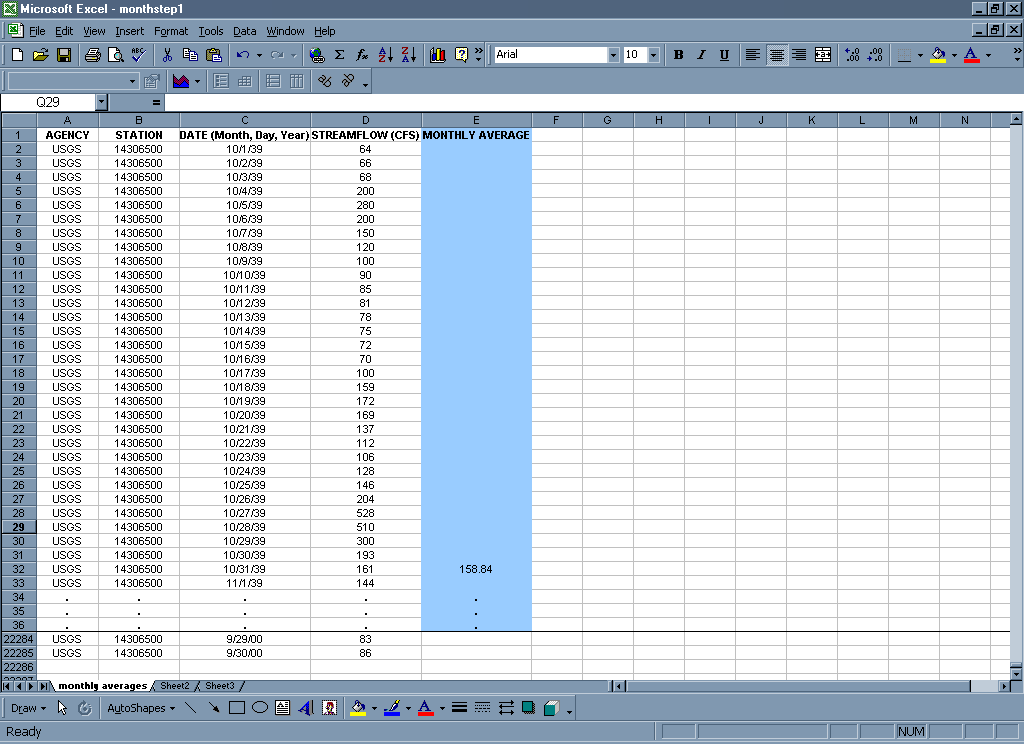Launch the Chart Wizard icon
The width and height of the screenshot is (1024, 744).
click(x=437, y=55)
